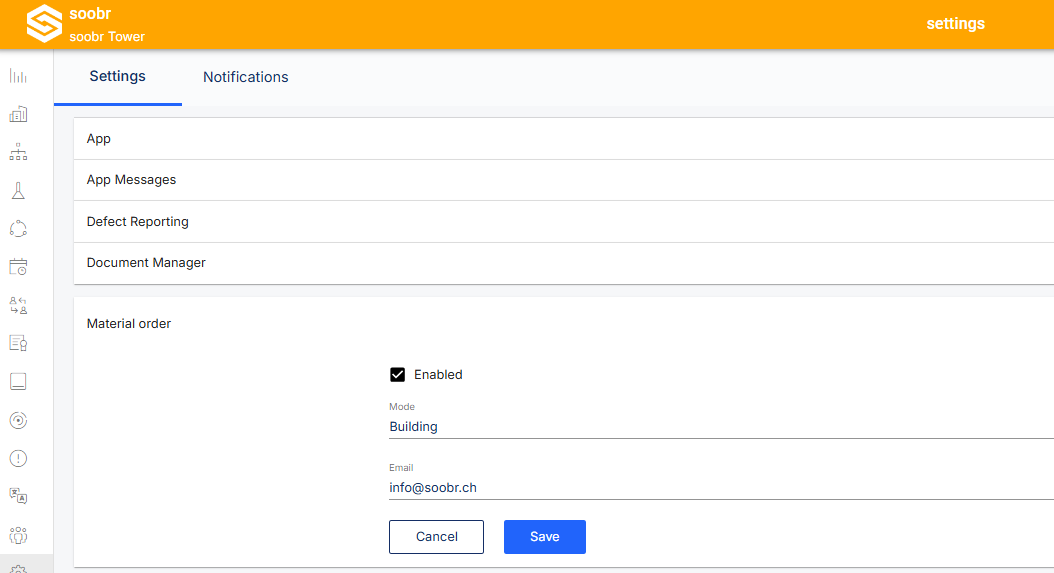Click the calendar with clock icon
Image resolution: width=1054 pixels, height=573 pixels.
[x=18, y=267]
